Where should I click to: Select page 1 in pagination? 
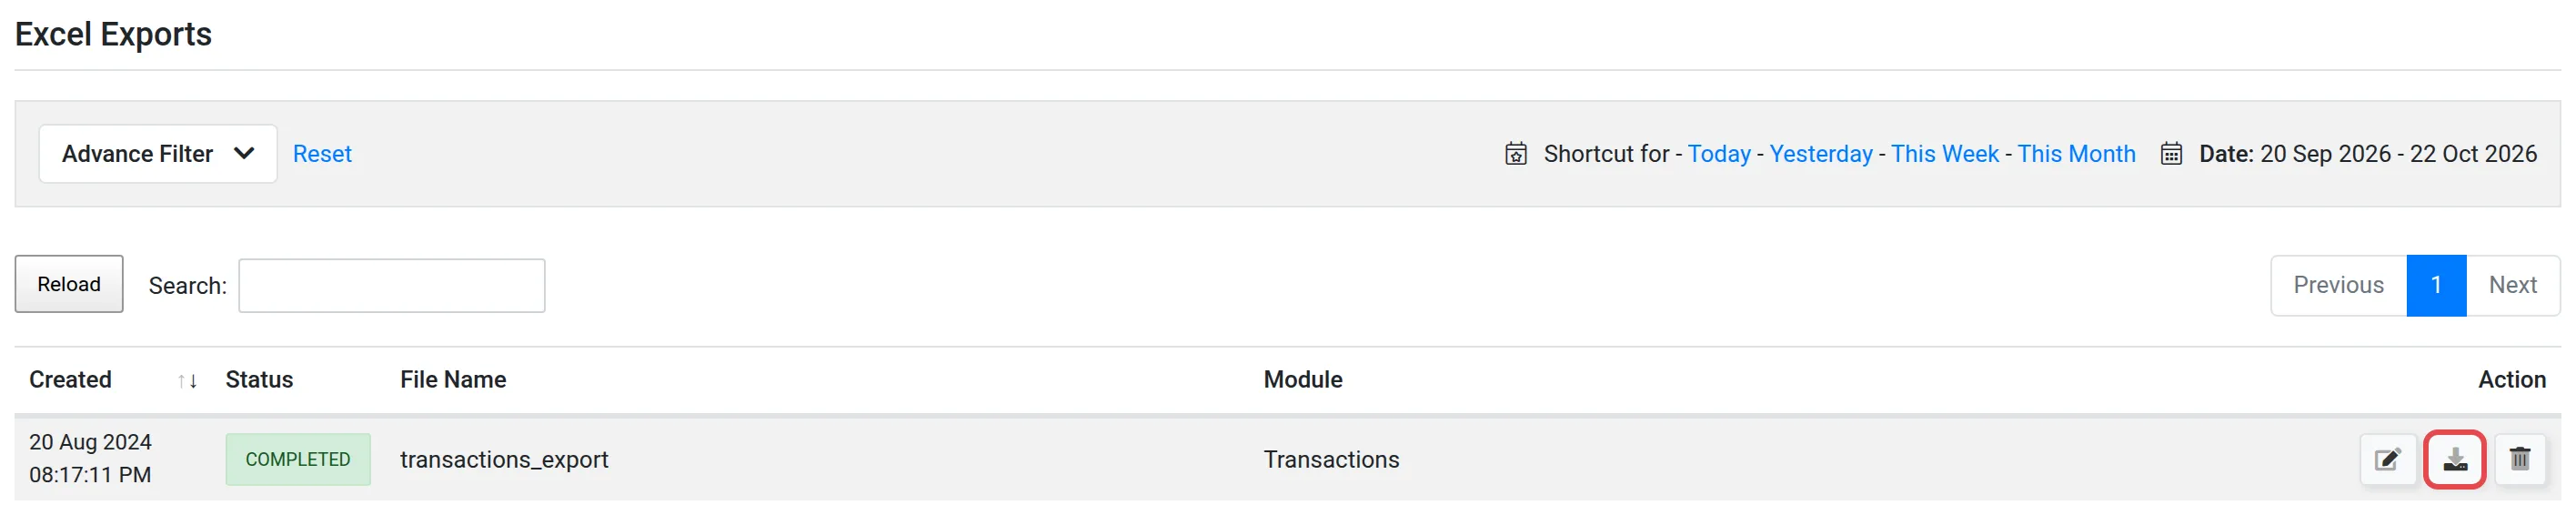(x=2436, y=286)
